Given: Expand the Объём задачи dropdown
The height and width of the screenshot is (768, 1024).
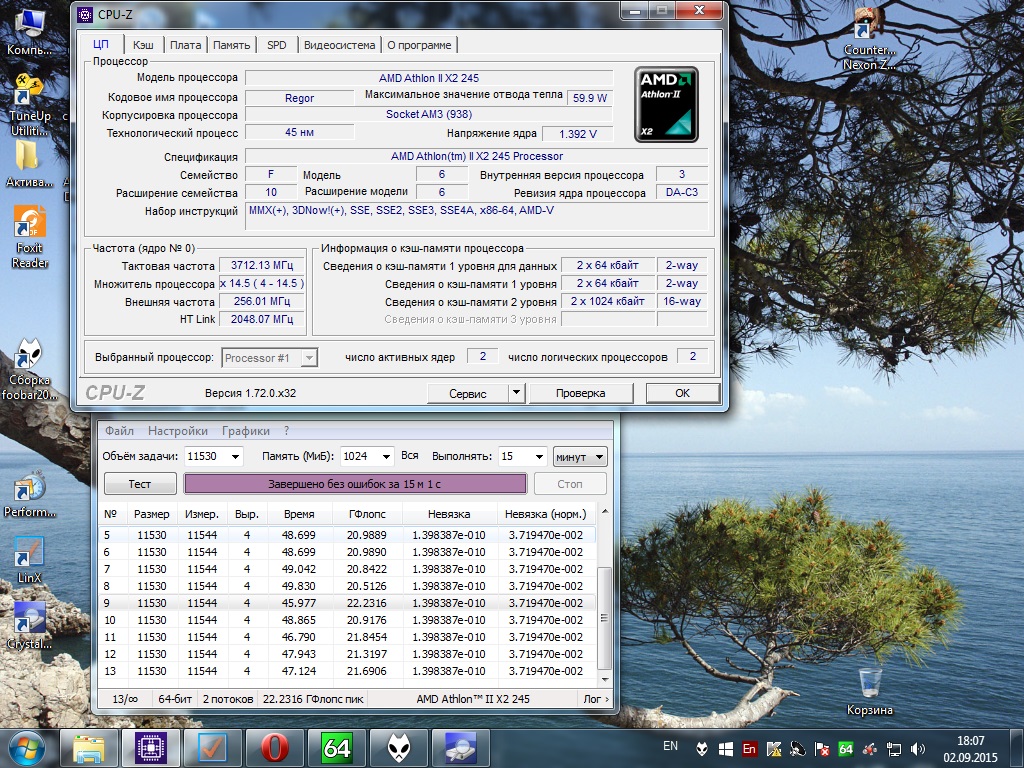Looking at the screenshot, I should coord(234,456).
